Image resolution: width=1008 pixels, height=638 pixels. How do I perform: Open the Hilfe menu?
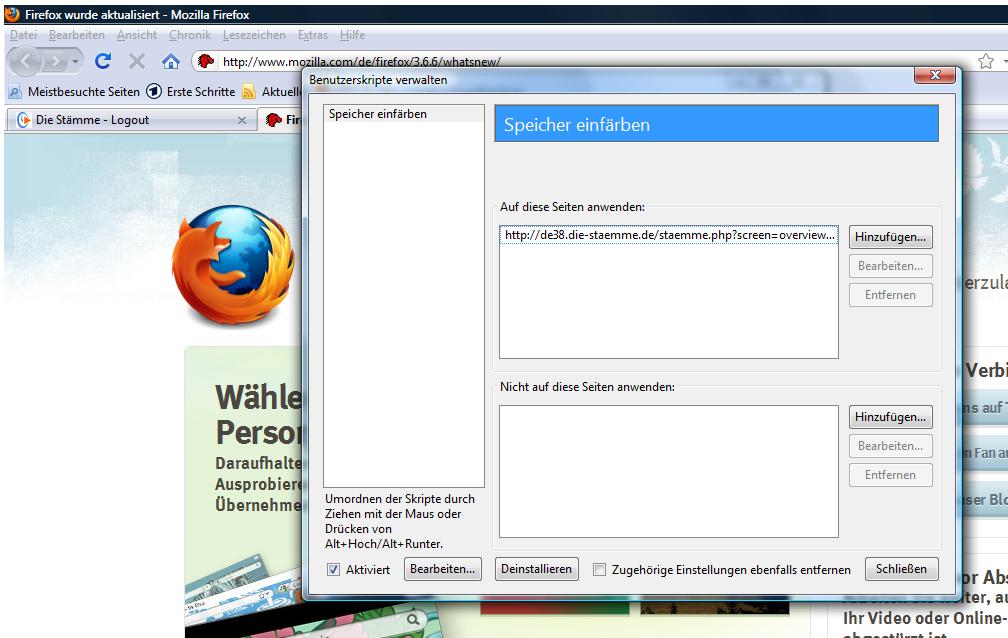point(352,35)
